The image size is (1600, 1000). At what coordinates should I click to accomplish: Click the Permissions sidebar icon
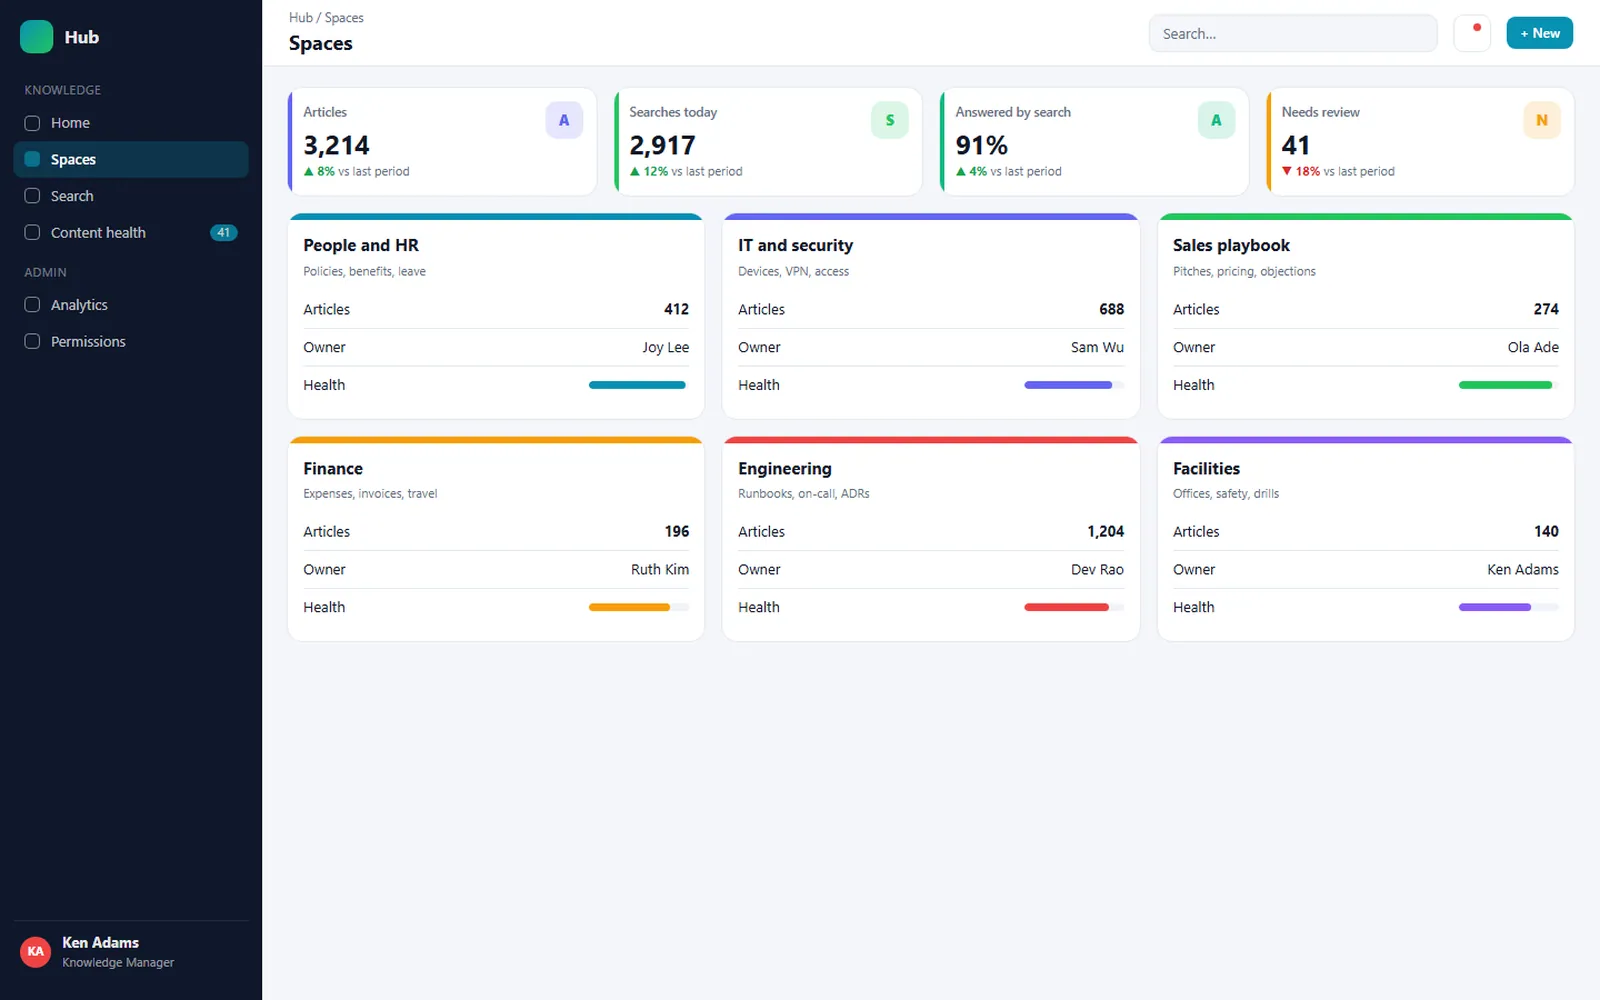[x=32, y=341]
